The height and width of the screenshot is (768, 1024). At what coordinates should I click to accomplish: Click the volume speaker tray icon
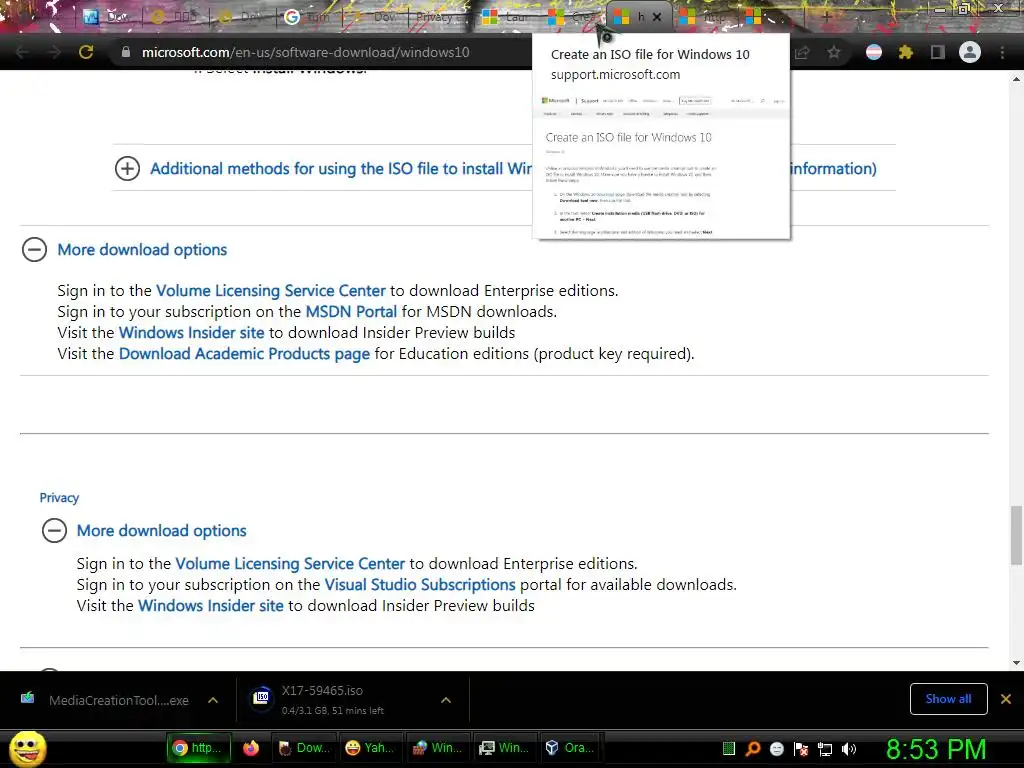[x=849, y=748]
